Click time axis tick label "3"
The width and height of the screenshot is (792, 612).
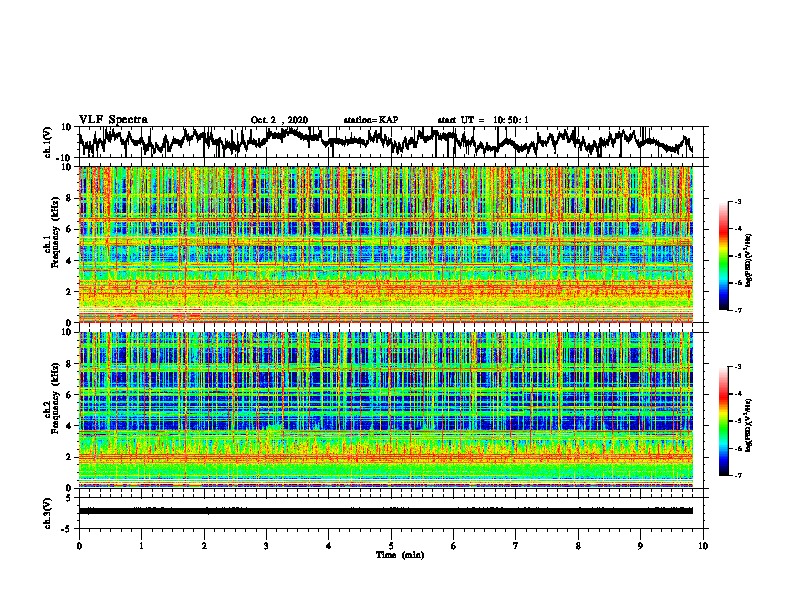(x=266, y=546)
